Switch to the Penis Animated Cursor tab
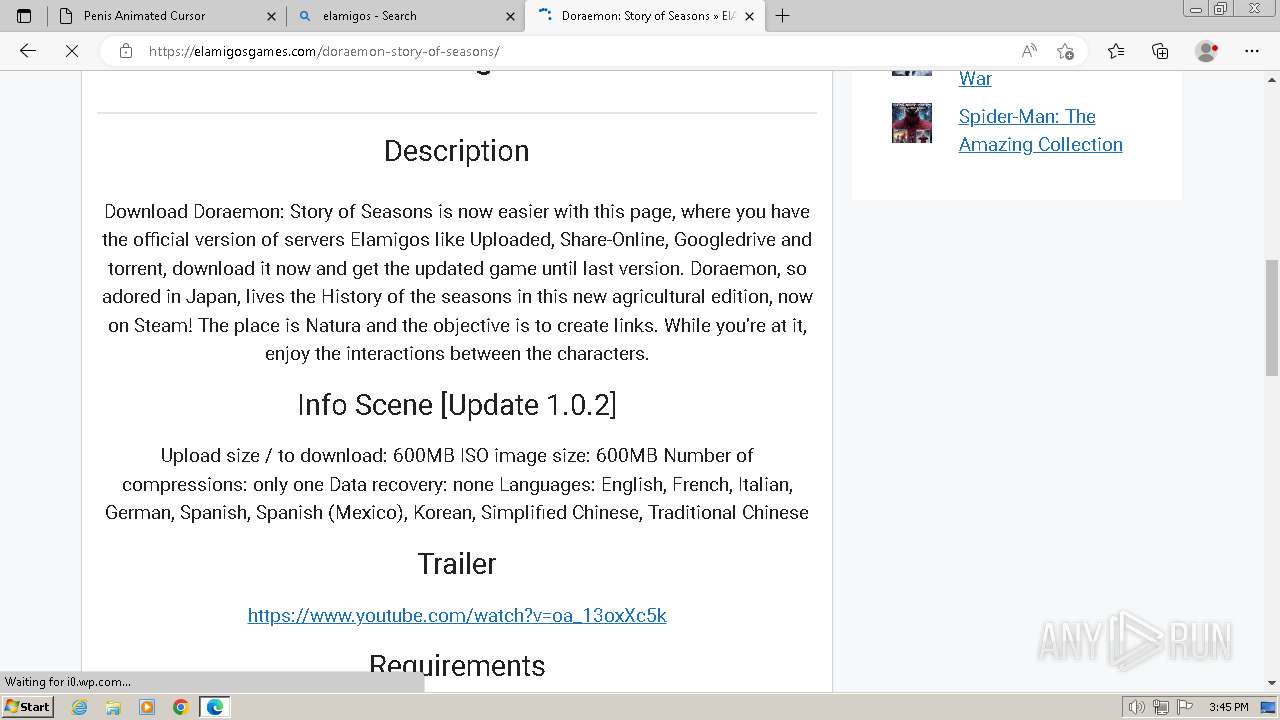 (167, 16)
